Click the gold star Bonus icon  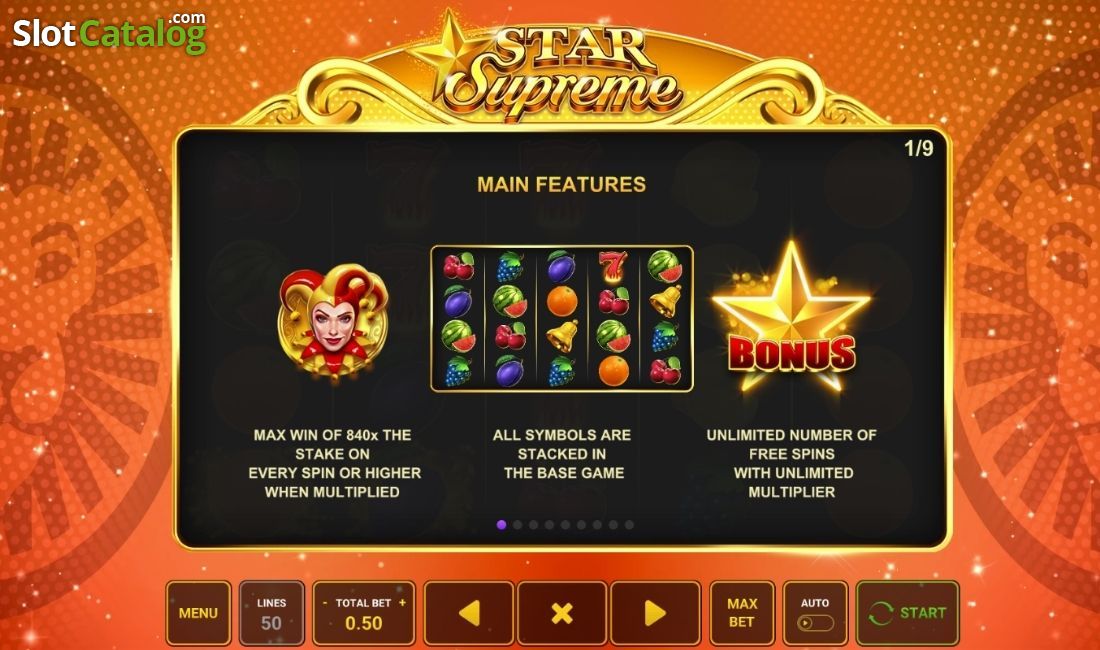[791, 318]
